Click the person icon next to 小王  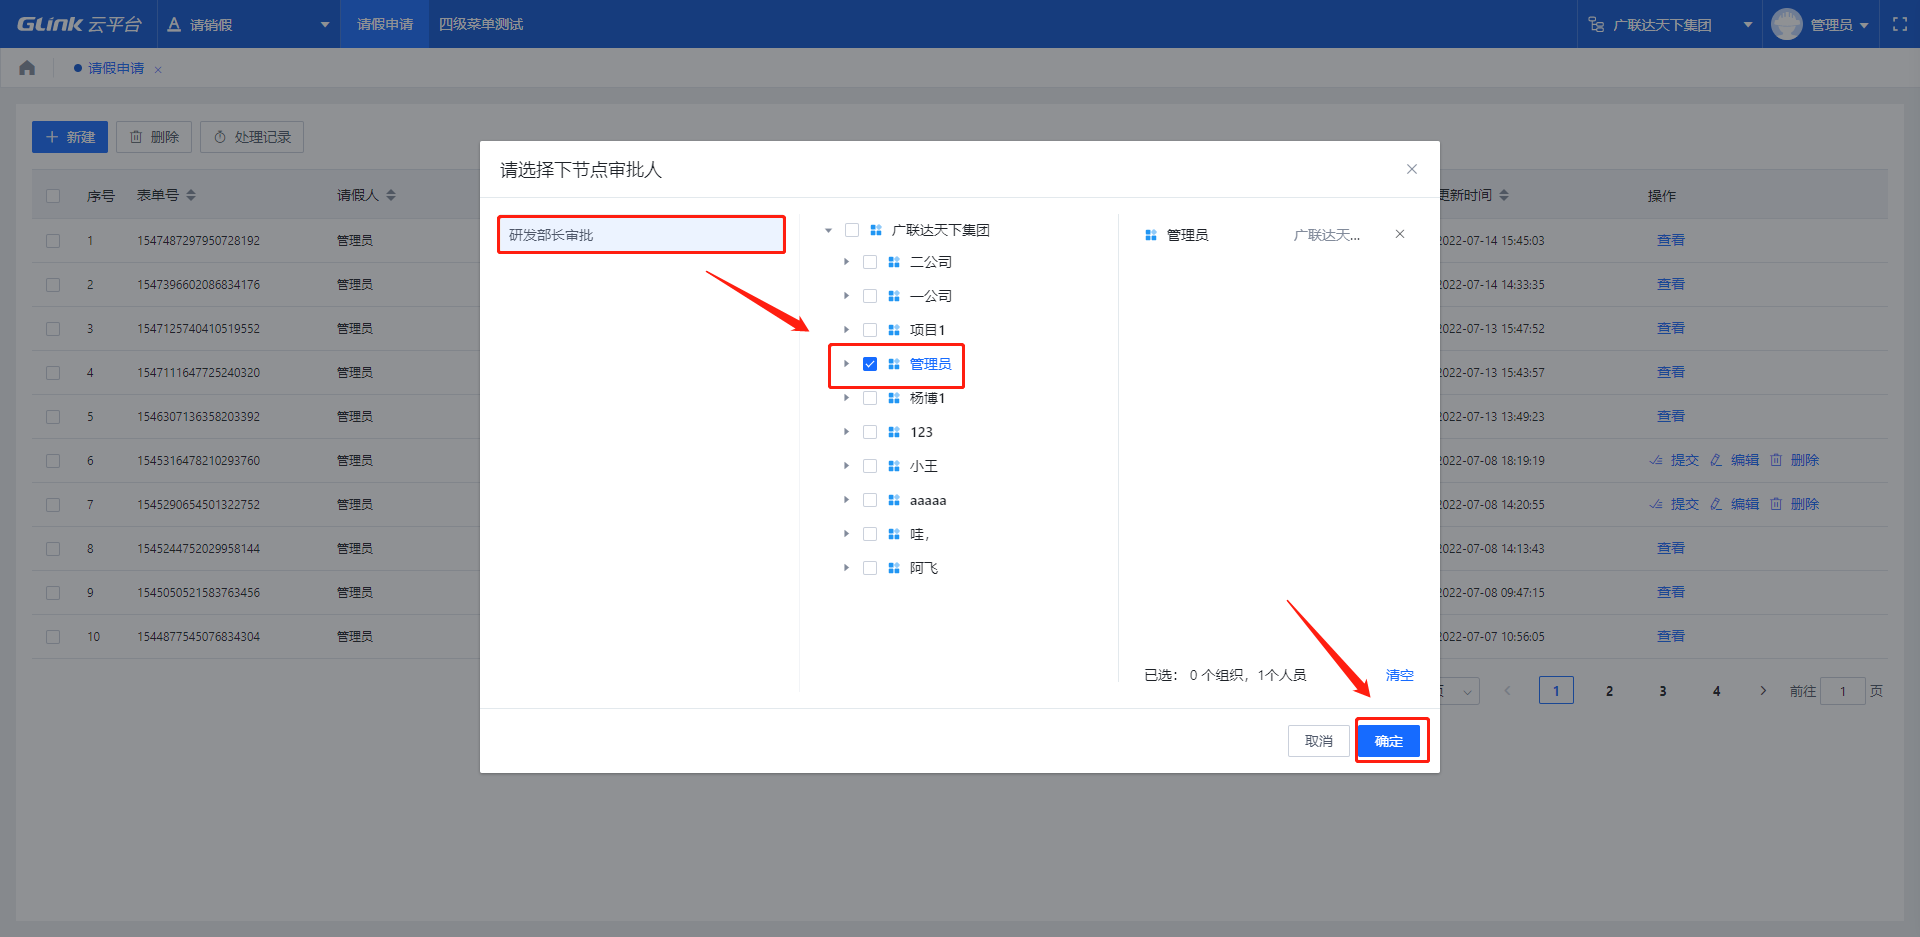[x=894, y=466]
